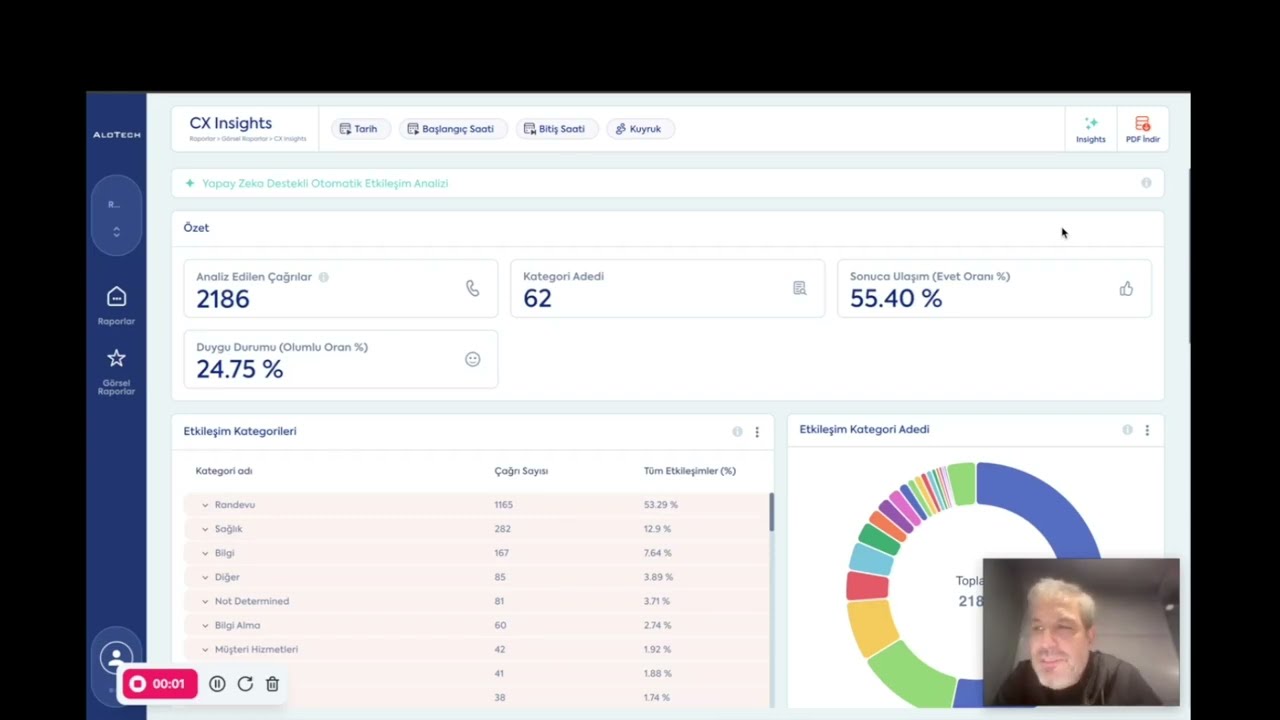Click info icon of Etkileşim Kategori Adedi panel
1280x720 pixels.
[x=1127, y=430]
